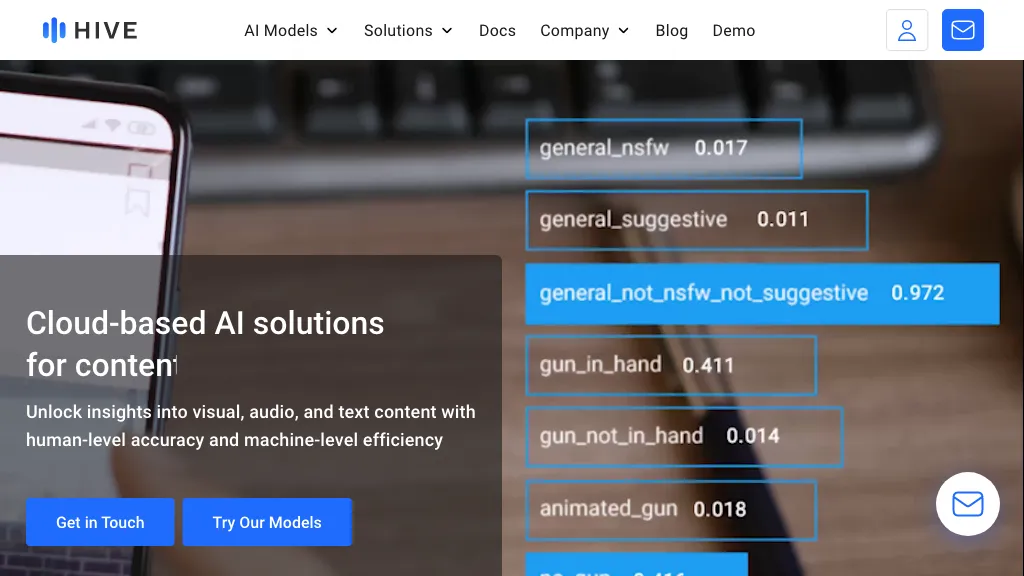Select the animated_gun classification label
The image size is (1024, 576).
[672, 509]
